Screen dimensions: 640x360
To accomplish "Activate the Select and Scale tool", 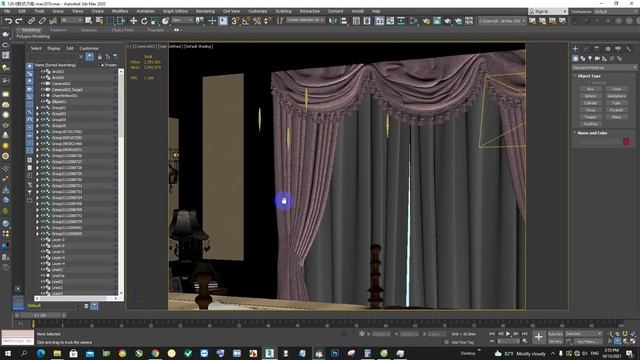I will pos(155,20).
